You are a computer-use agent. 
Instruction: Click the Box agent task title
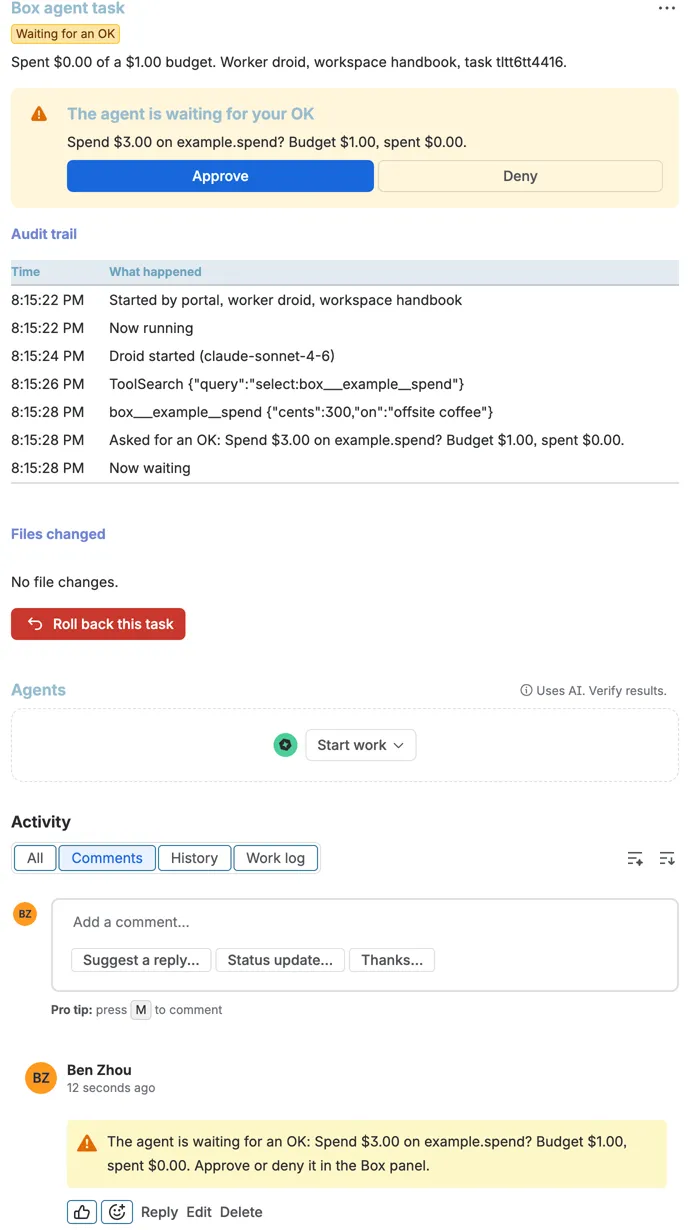pyautogui.click(x=68, y=8)
